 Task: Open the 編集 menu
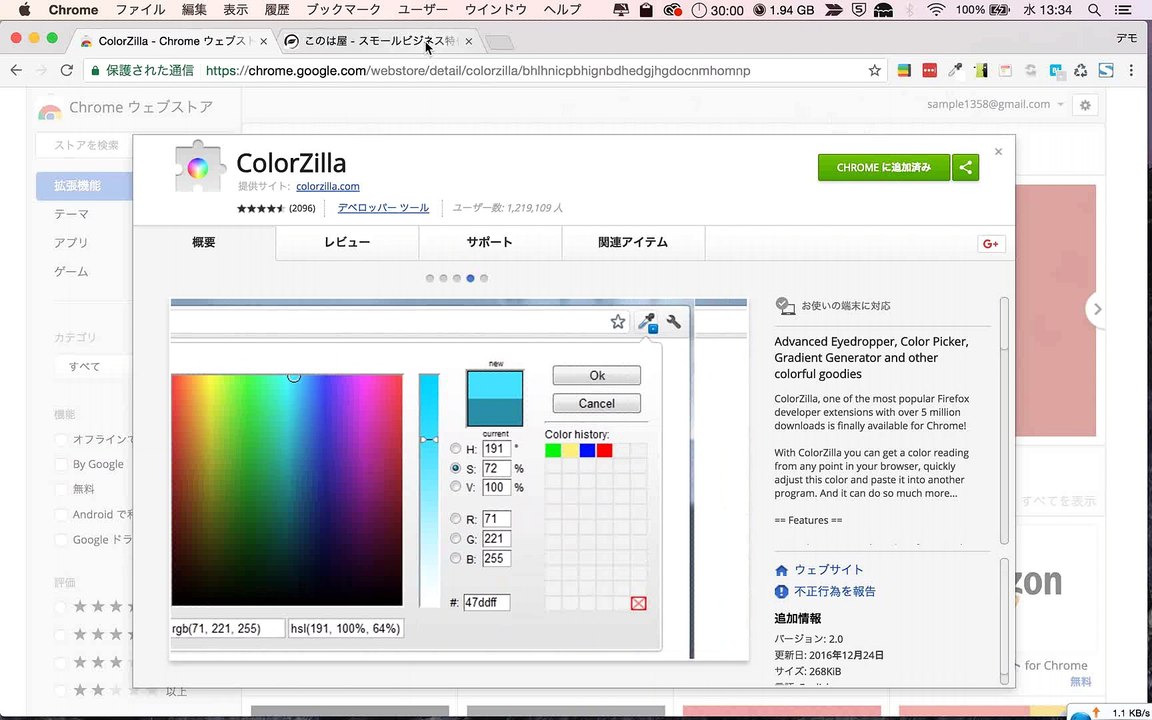click(x=194, y=10)
